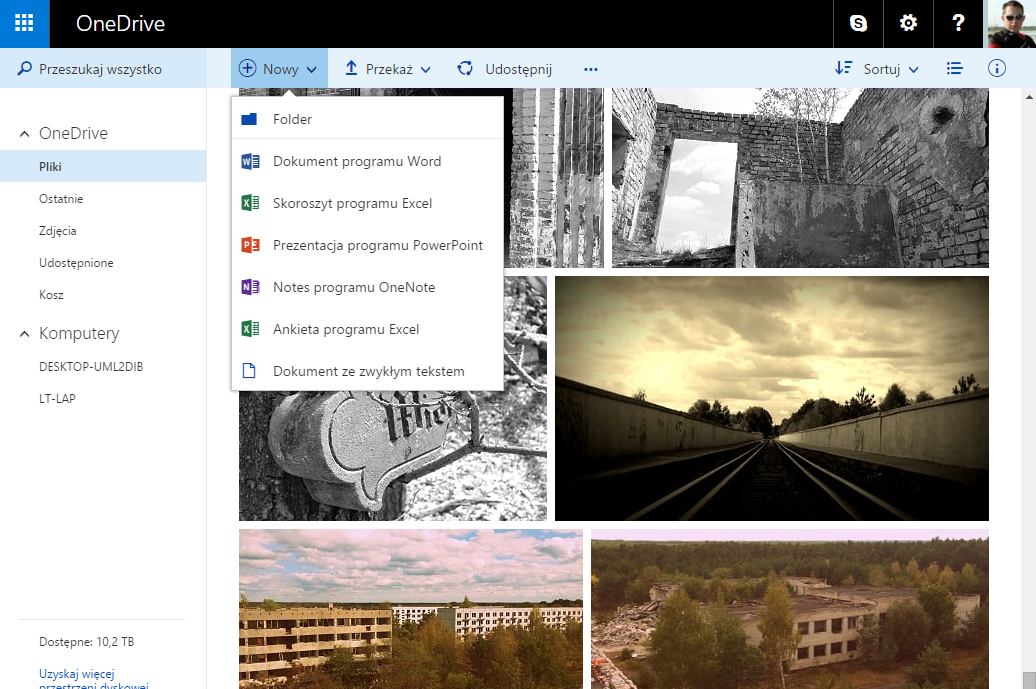The width and height of the screenshot is (1036, 689).
Task: Open Skype chat icon in header
Action: click(x=858, y=24)
